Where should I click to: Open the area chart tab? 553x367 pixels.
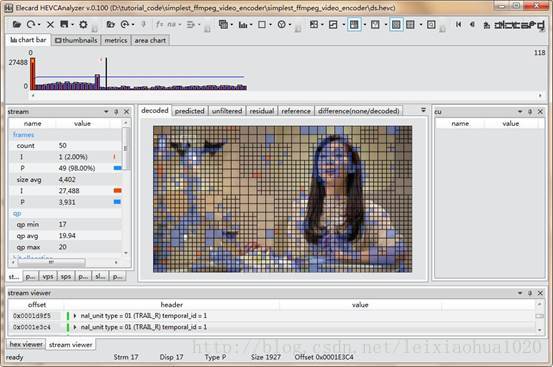click(x=150, y=40)
